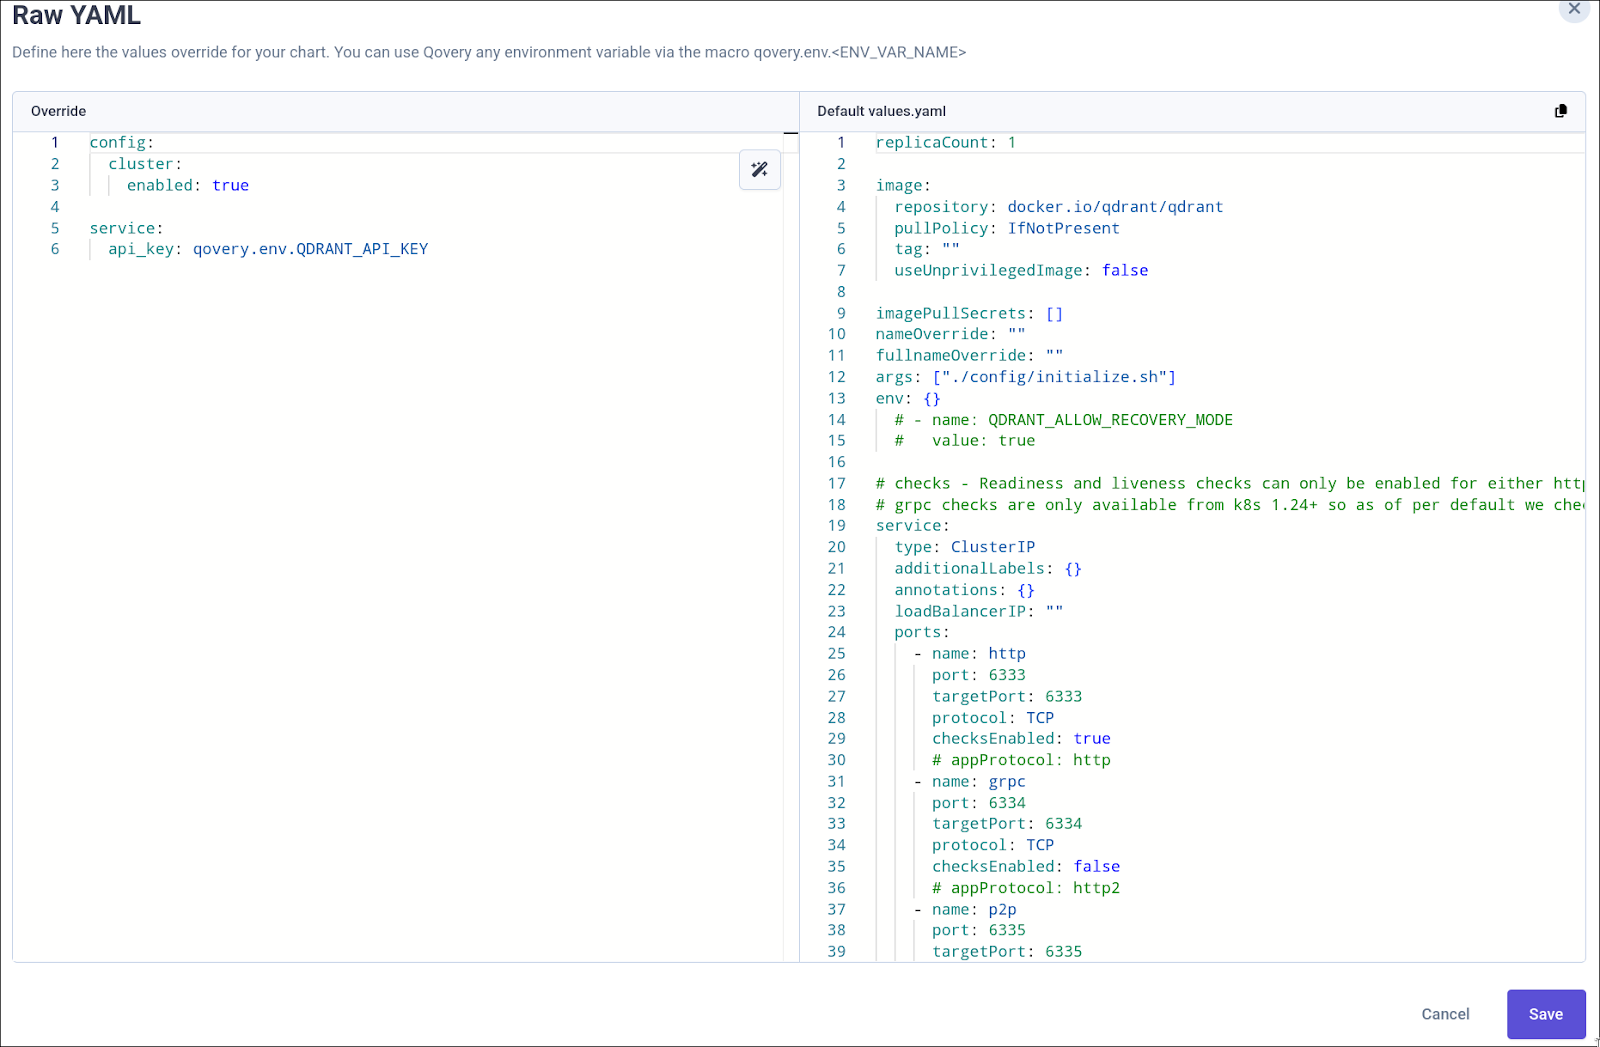Click the '# value: true' comment line
Screen dimensions: 1600x1047
[965, 441]
